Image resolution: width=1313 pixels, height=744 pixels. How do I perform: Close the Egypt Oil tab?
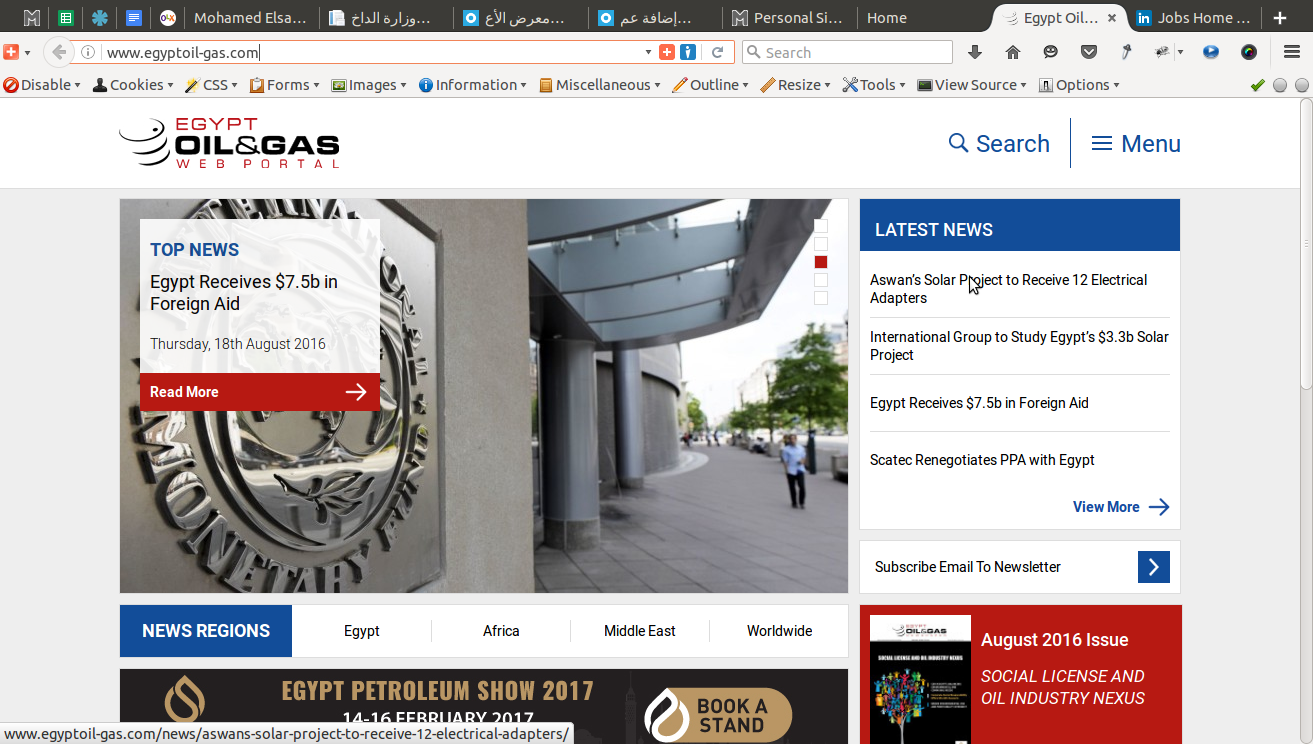[x=1112, y=18]
